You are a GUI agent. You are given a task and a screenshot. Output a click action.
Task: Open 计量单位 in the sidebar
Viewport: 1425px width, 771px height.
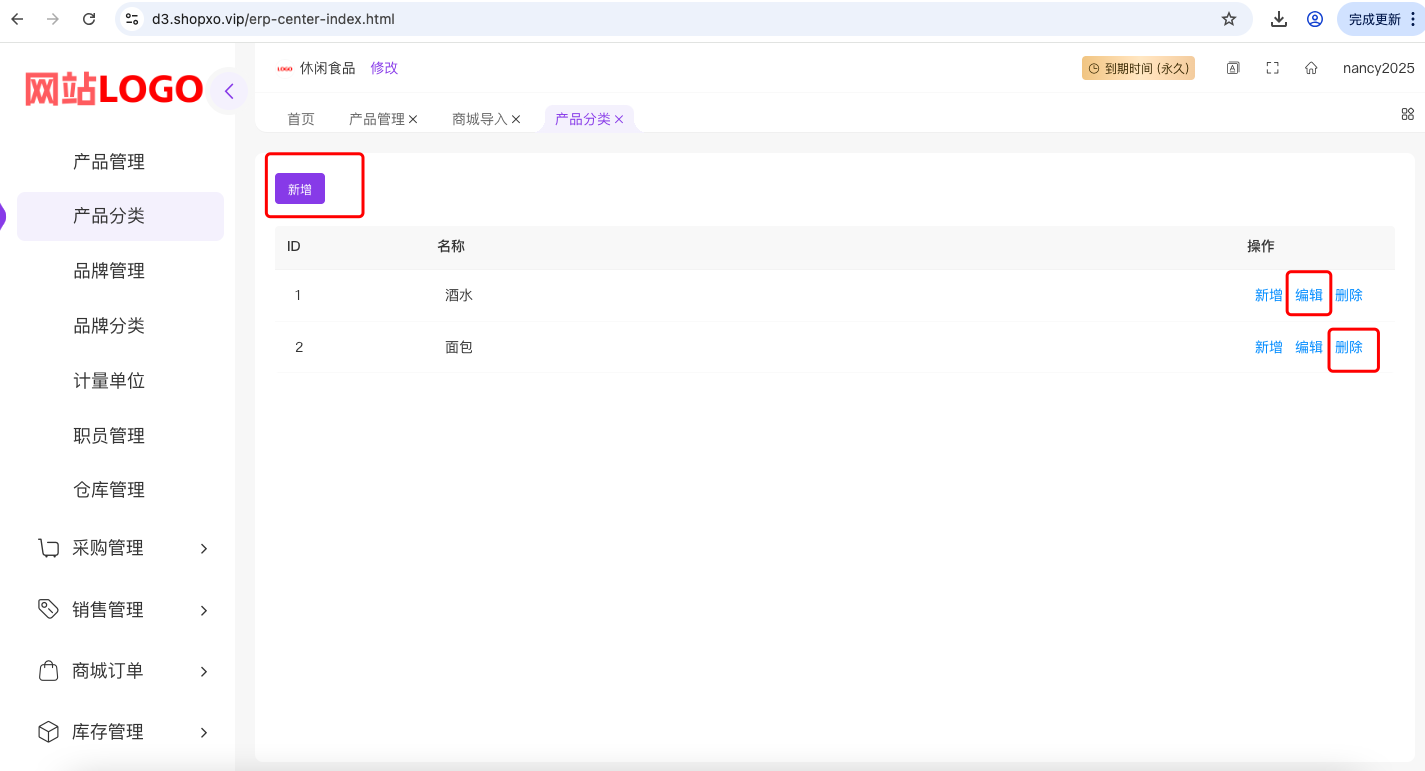pos(109,381)
